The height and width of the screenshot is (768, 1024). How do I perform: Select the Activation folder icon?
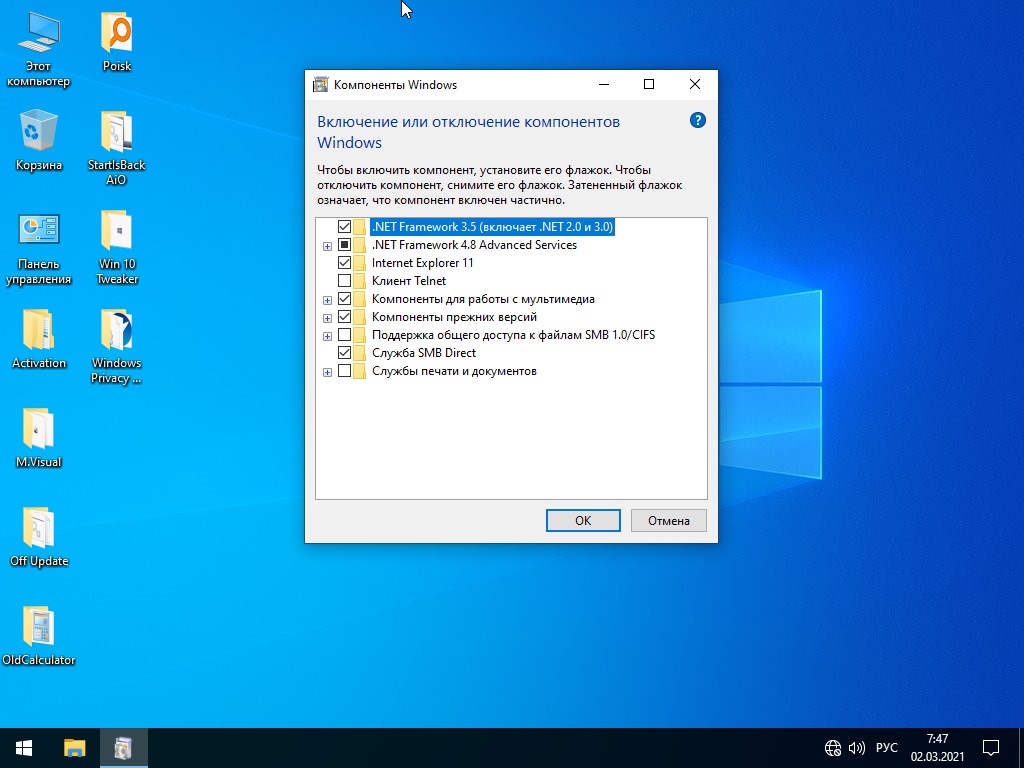39,339
